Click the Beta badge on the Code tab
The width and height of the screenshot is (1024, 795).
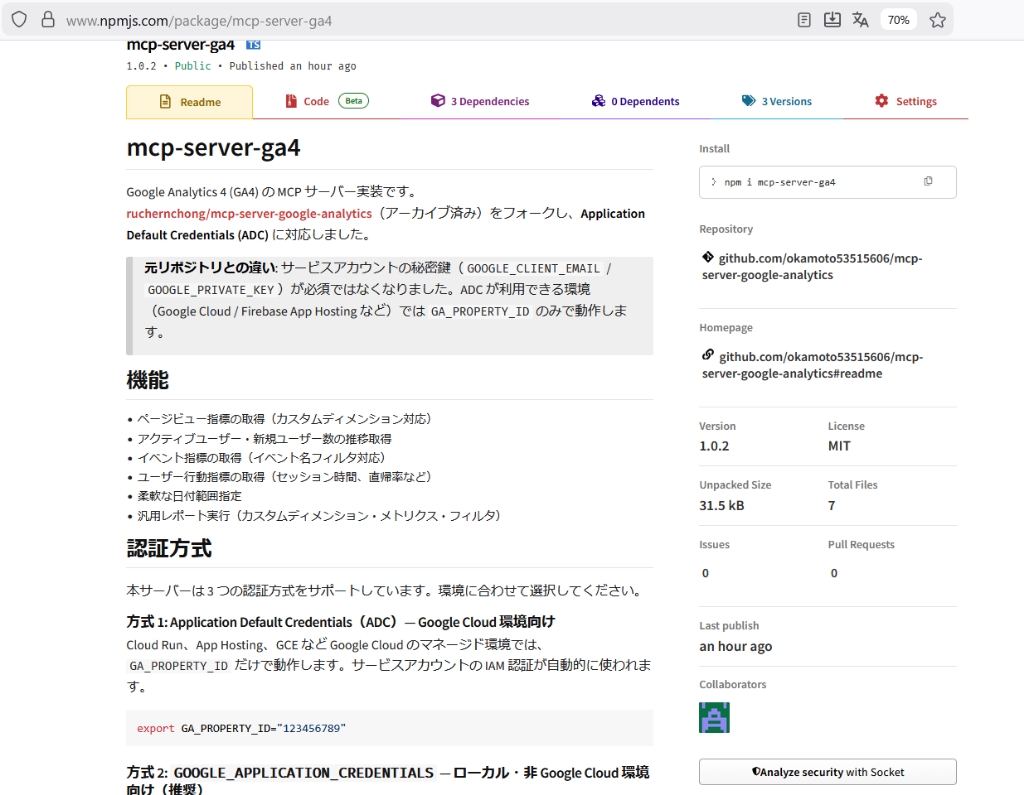pos(353,101)
